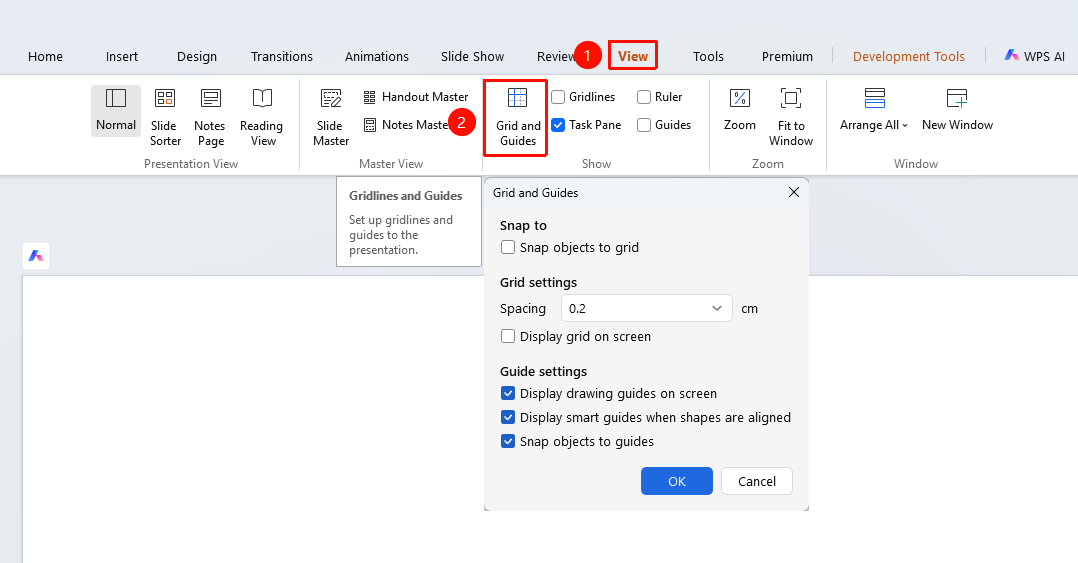Click the WPS AI logo below ribbon
This screenshot has height=563, width=1078.
click(x=36, y=256)
